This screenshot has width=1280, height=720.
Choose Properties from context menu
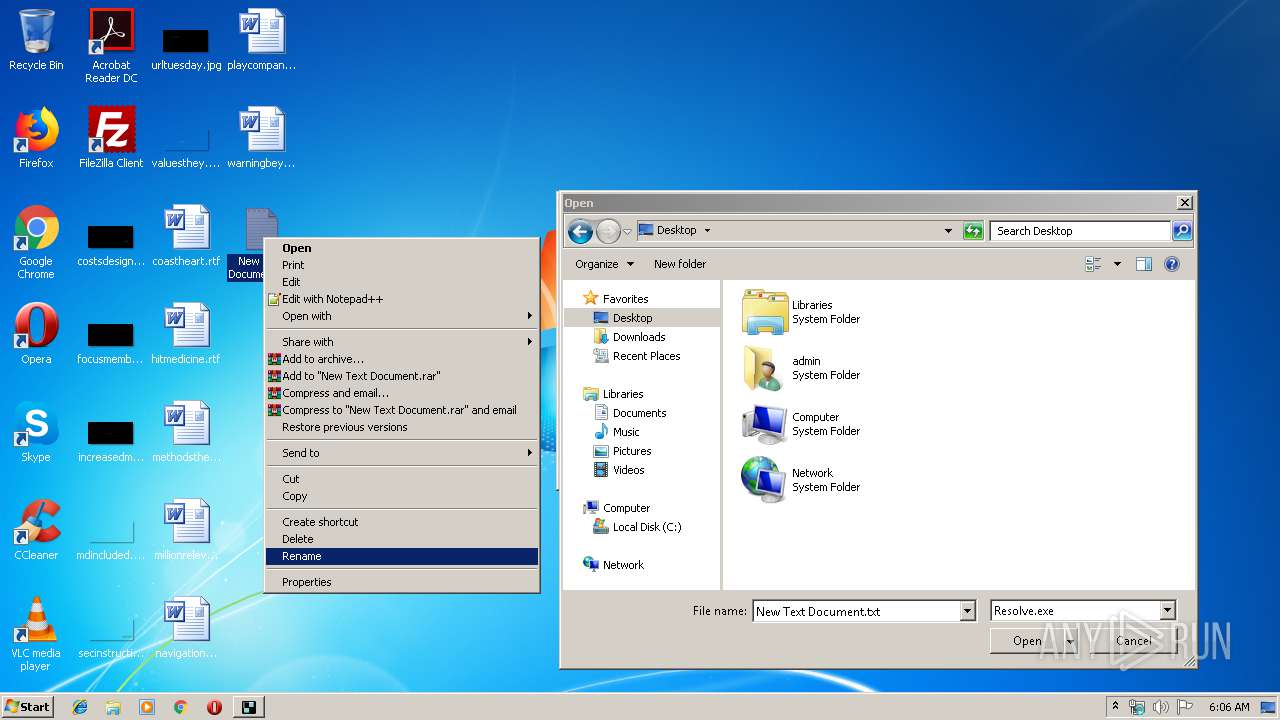402,582
